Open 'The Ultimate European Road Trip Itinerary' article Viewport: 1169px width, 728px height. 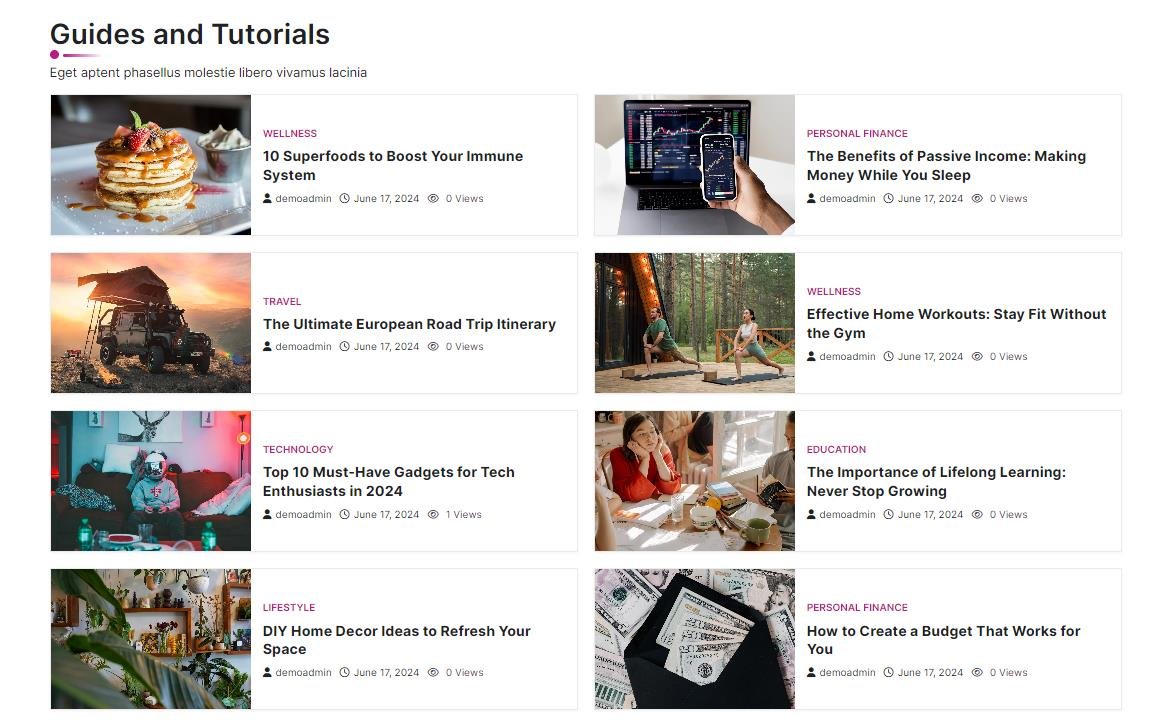[409, 324]
